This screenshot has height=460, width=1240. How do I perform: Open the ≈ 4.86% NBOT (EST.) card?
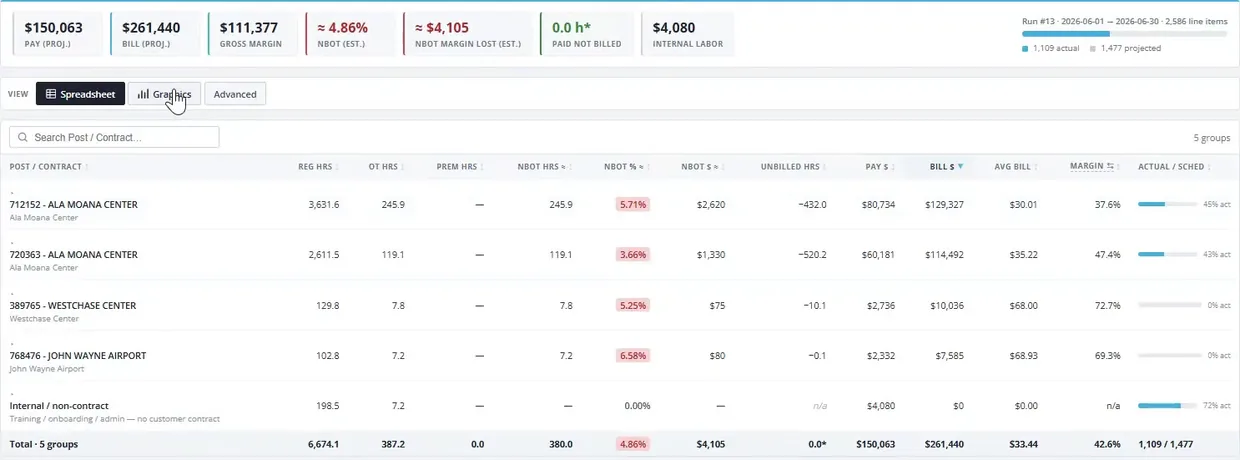click(350, 35)
